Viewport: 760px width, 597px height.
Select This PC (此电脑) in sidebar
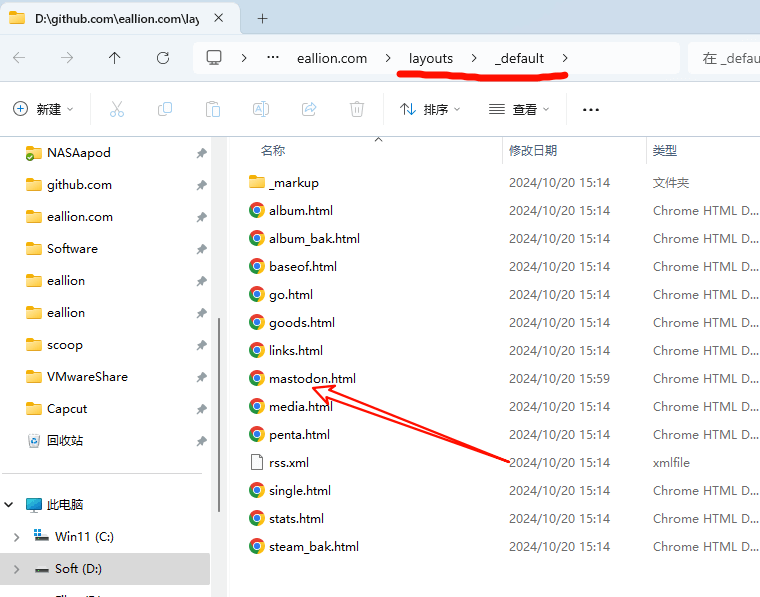pos(65,504)
